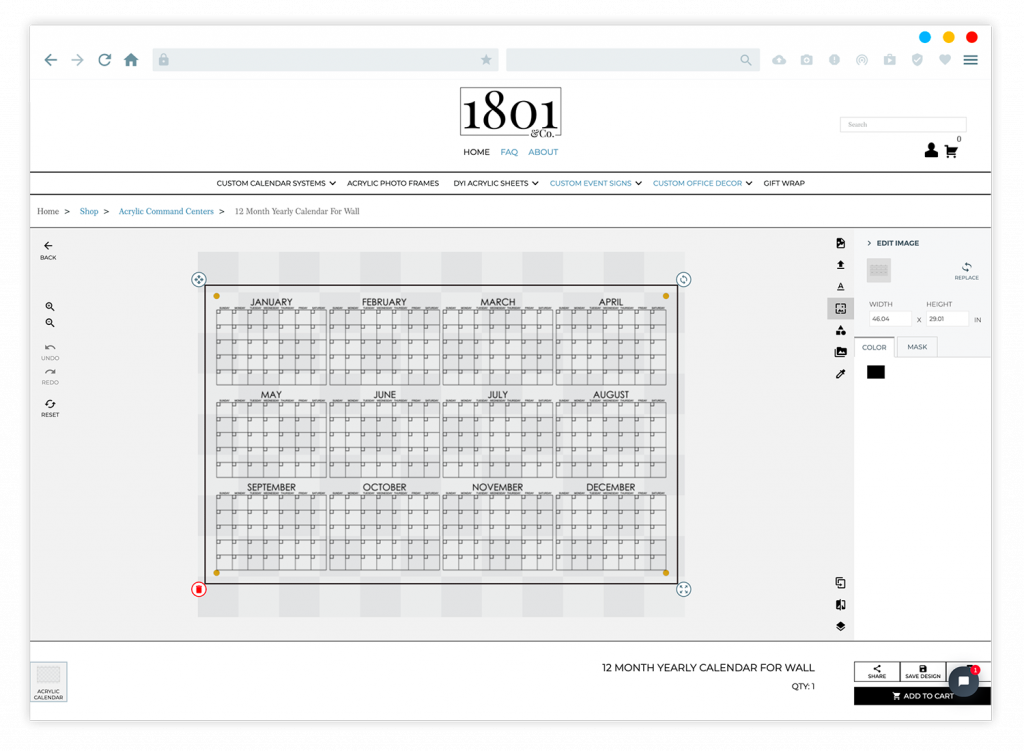Click the Width input field
Screen dimensions: 1024x751
[x=889, y=319]
